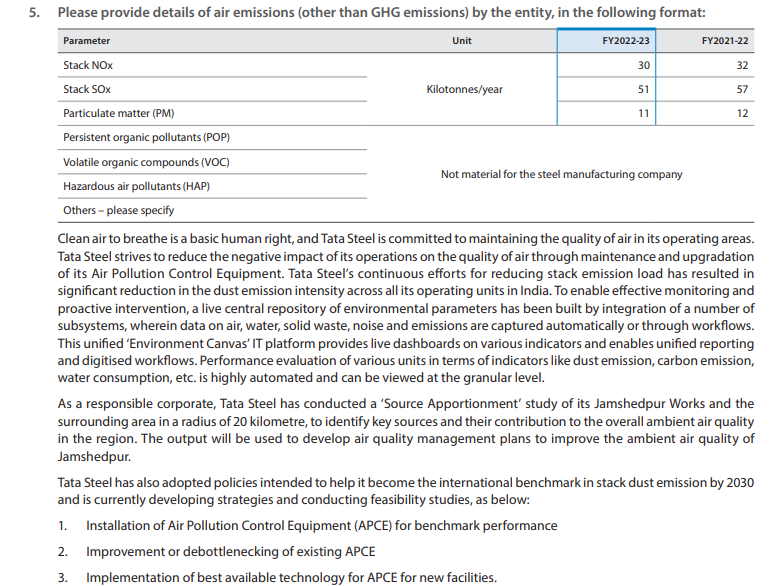775x586 pixels.
Task: Click Particulate matter FY2022-23 value 11
Action: (x=644, y=113)
